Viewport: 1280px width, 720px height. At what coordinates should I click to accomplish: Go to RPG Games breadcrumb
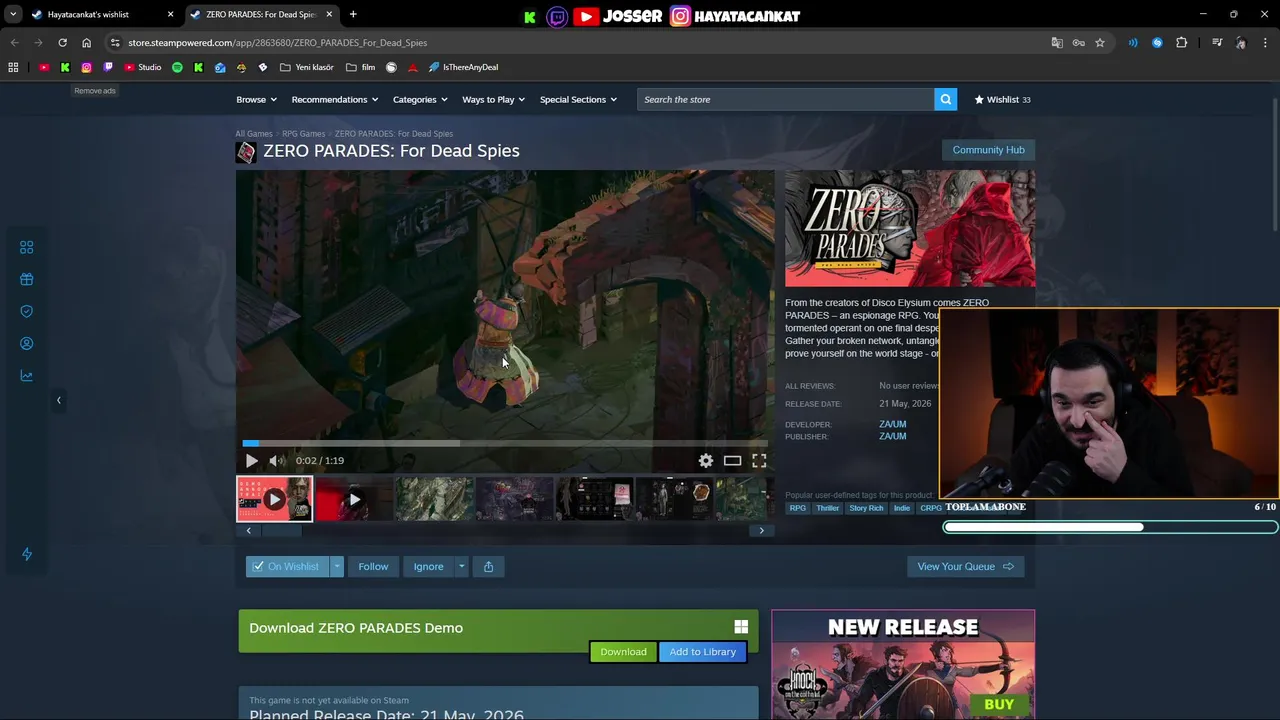point(303,133)
